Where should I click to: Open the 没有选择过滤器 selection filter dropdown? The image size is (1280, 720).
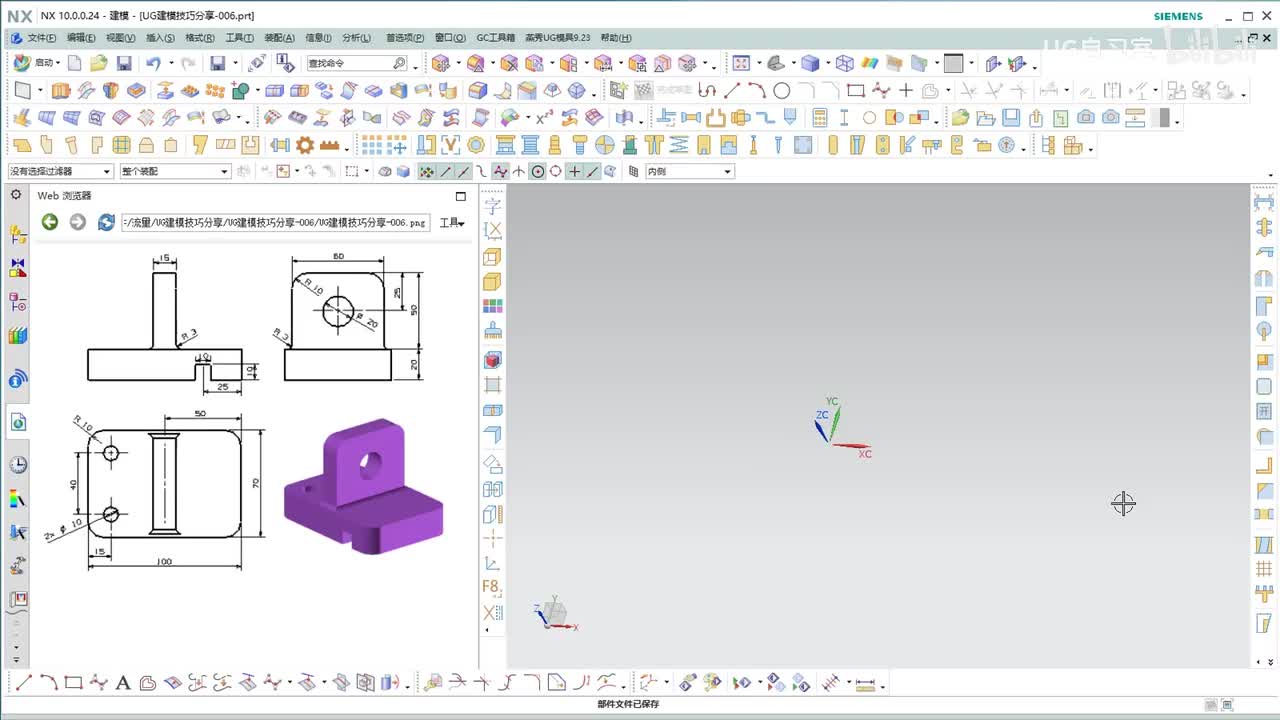pos(61,171)
